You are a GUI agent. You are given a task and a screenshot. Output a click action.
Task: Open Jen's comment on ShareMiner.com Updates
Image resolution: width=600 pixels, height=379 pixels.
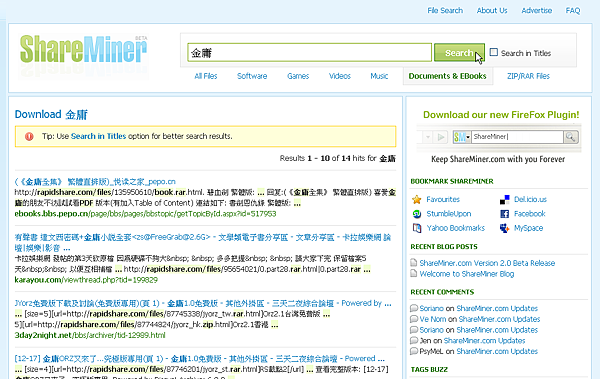484,340
